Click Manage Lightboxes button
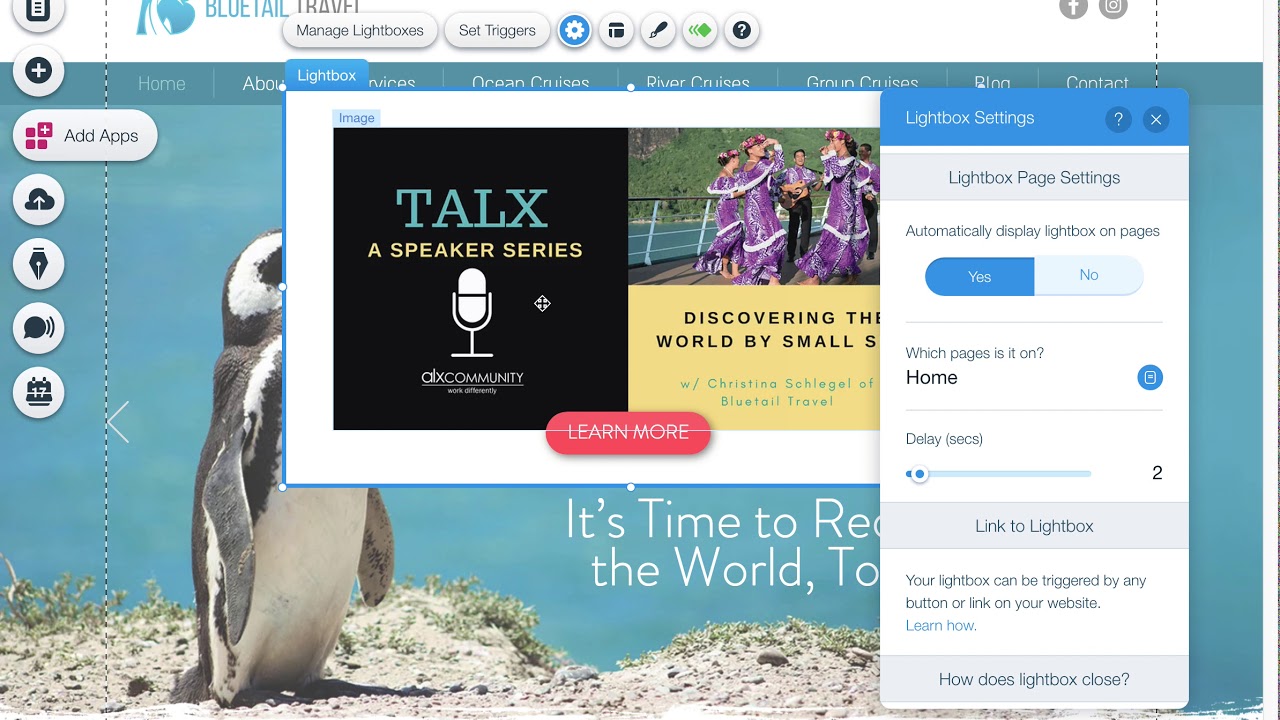 click(x=360, y=30)
